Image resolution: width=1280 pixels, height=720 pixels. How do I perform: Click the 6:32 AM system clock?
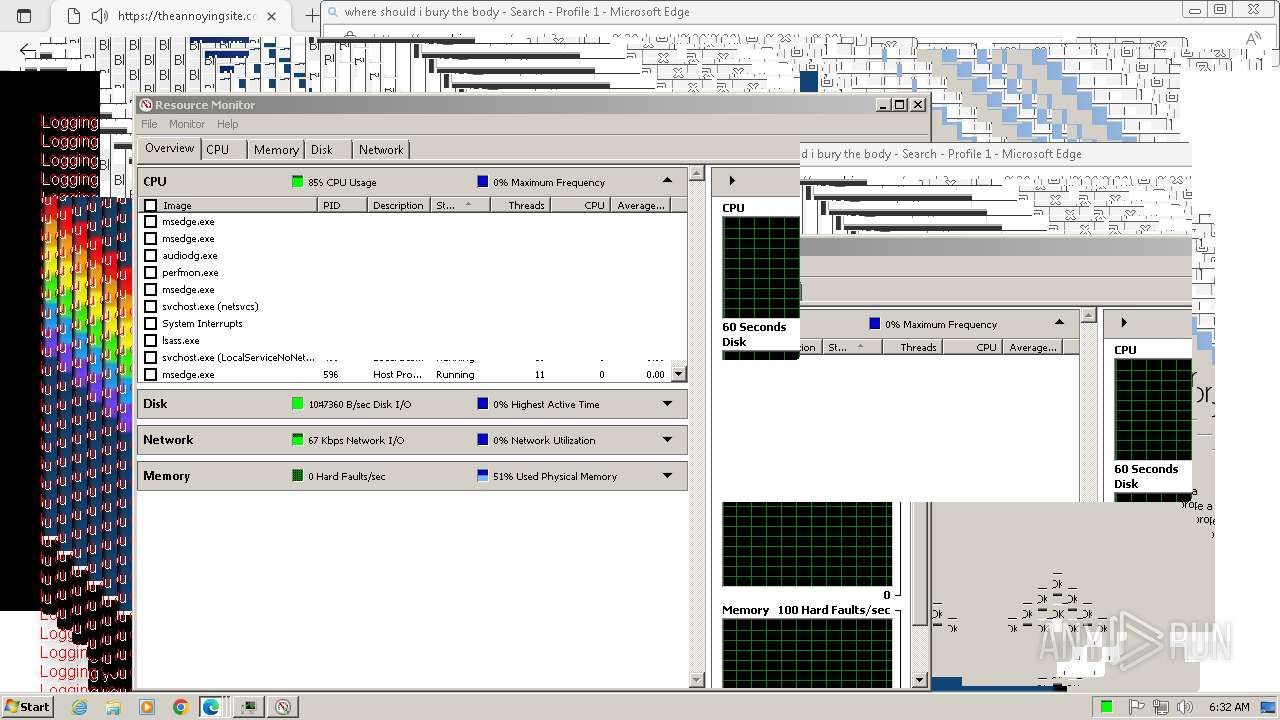[1228, 707]
